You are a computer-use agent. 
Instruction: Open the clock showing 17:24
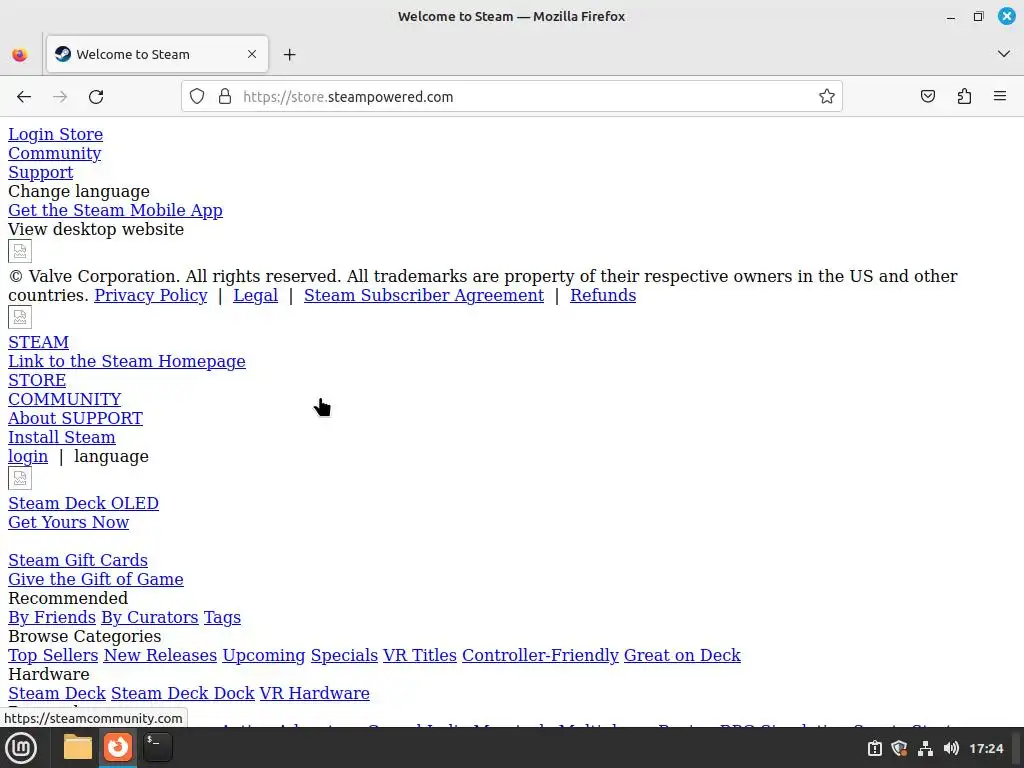pyautogui.click(x=985, y=748)
